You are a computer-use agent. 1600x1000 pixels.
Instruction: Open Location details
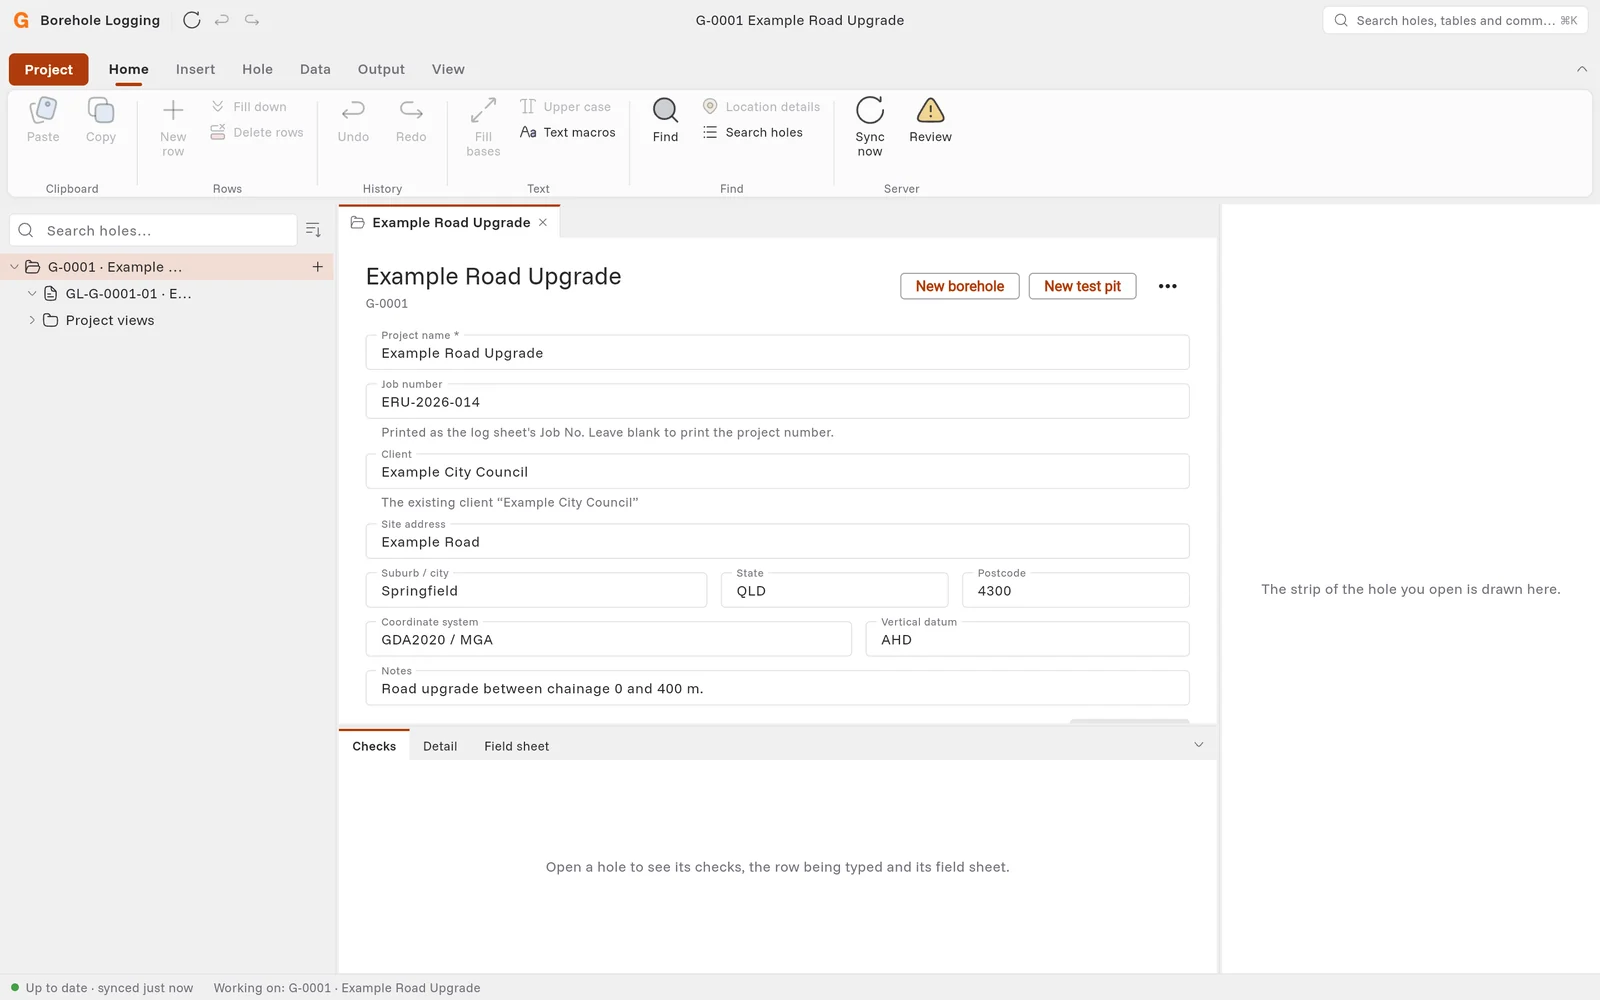click(761, 107)
